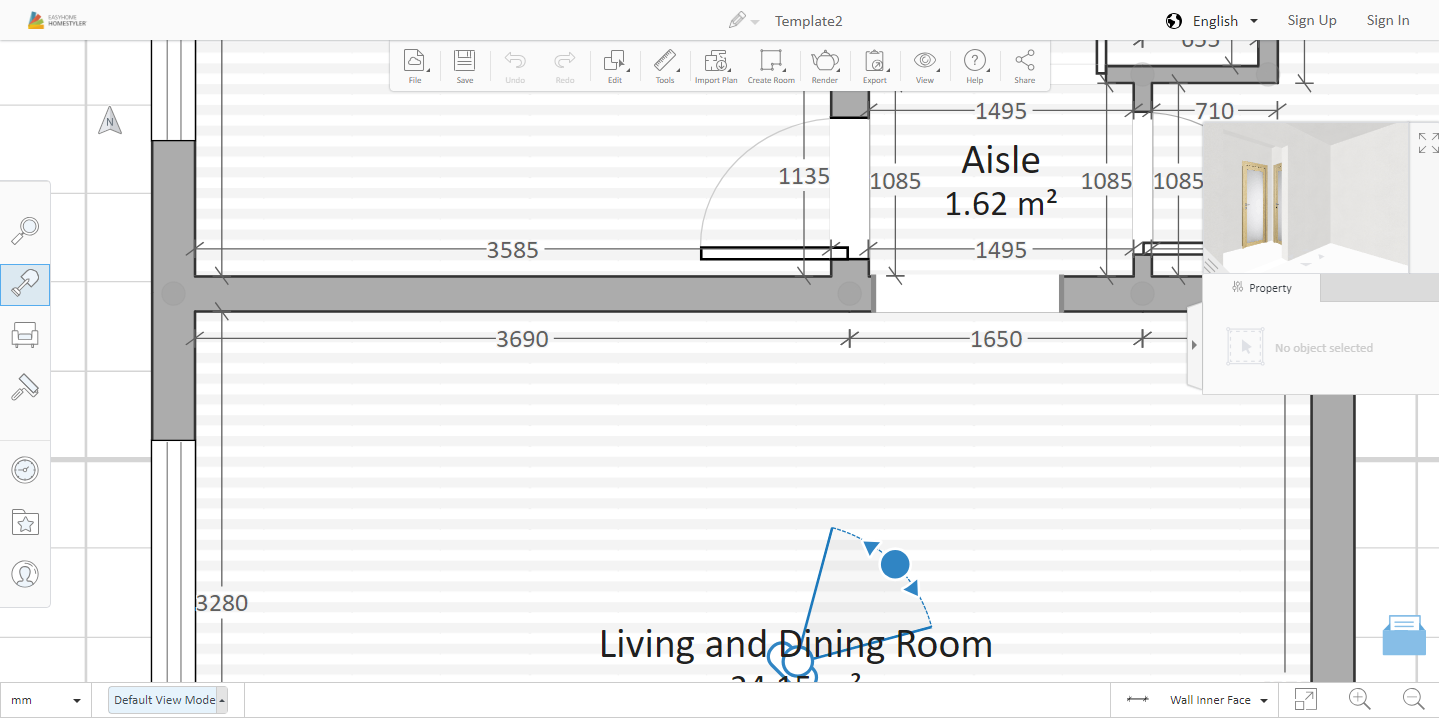
Task: Open the blue message inbox icon
Action: [1404, 636]
